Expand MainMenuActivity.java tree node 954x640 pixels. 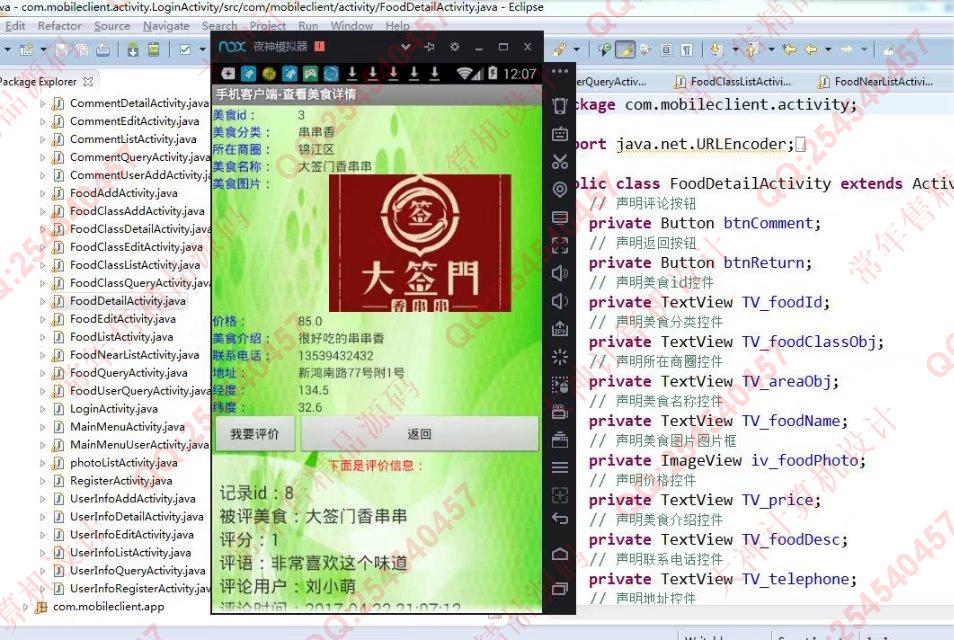(x=43, y=427)
